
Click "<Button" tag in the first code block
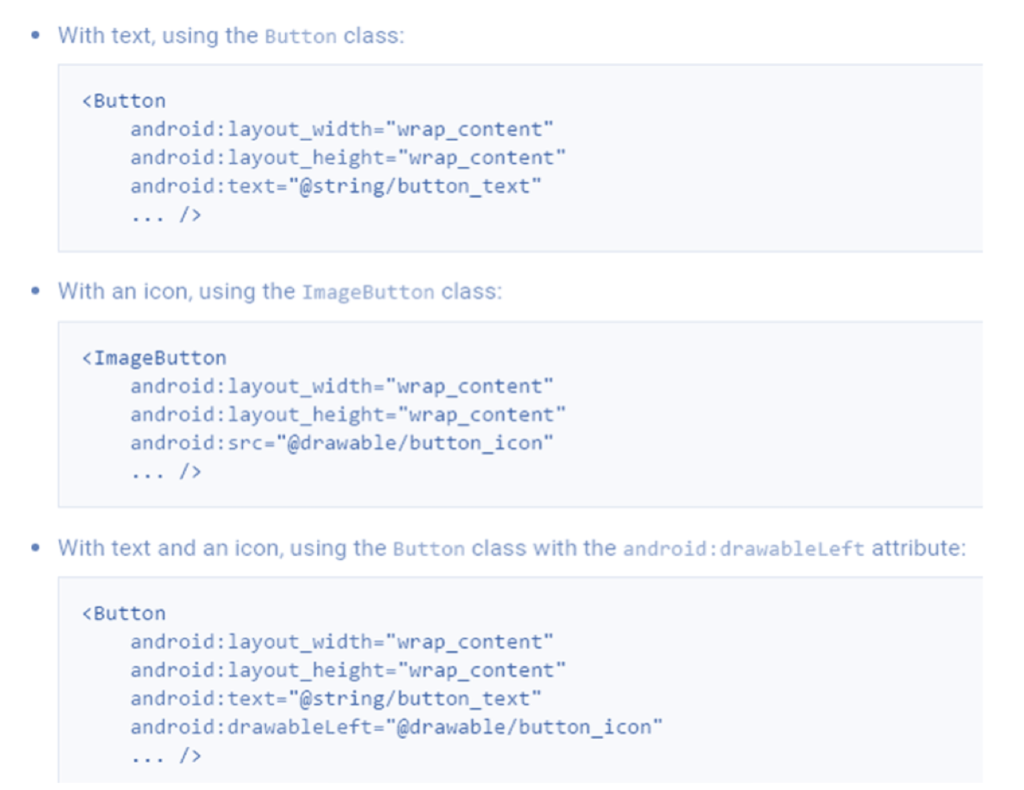click(124, 101)
